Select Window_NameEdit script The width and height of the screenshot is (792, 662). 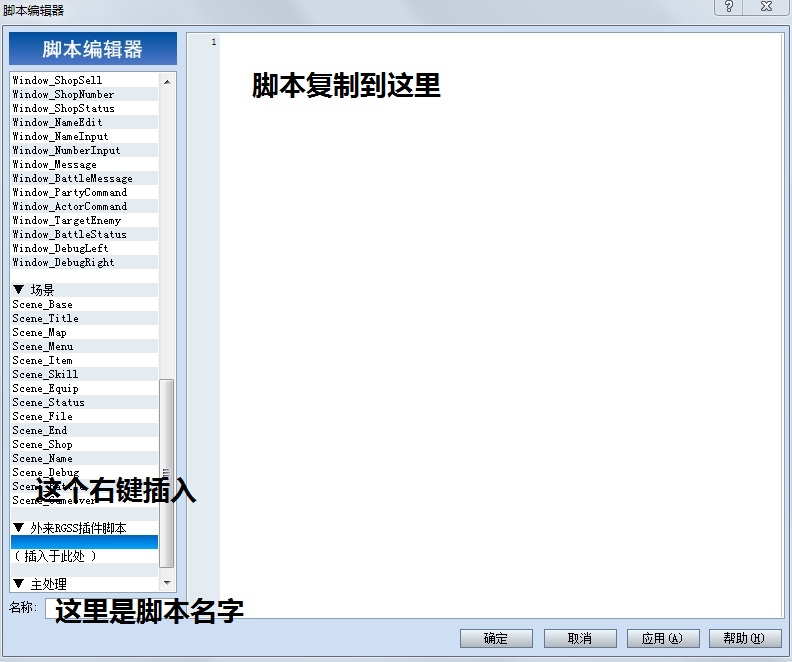[84, 122]
